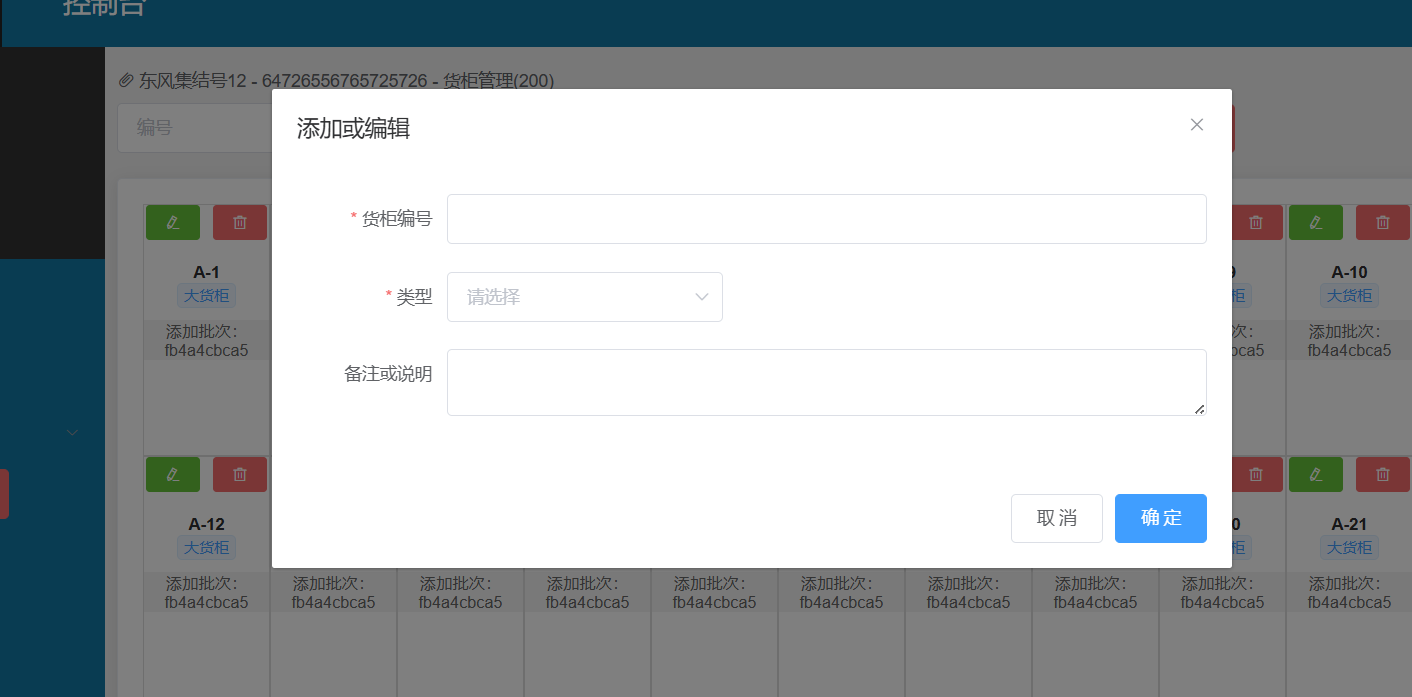Edit the A-12 cabinet card
The image size is (1412, 697).
click(173, 474)
